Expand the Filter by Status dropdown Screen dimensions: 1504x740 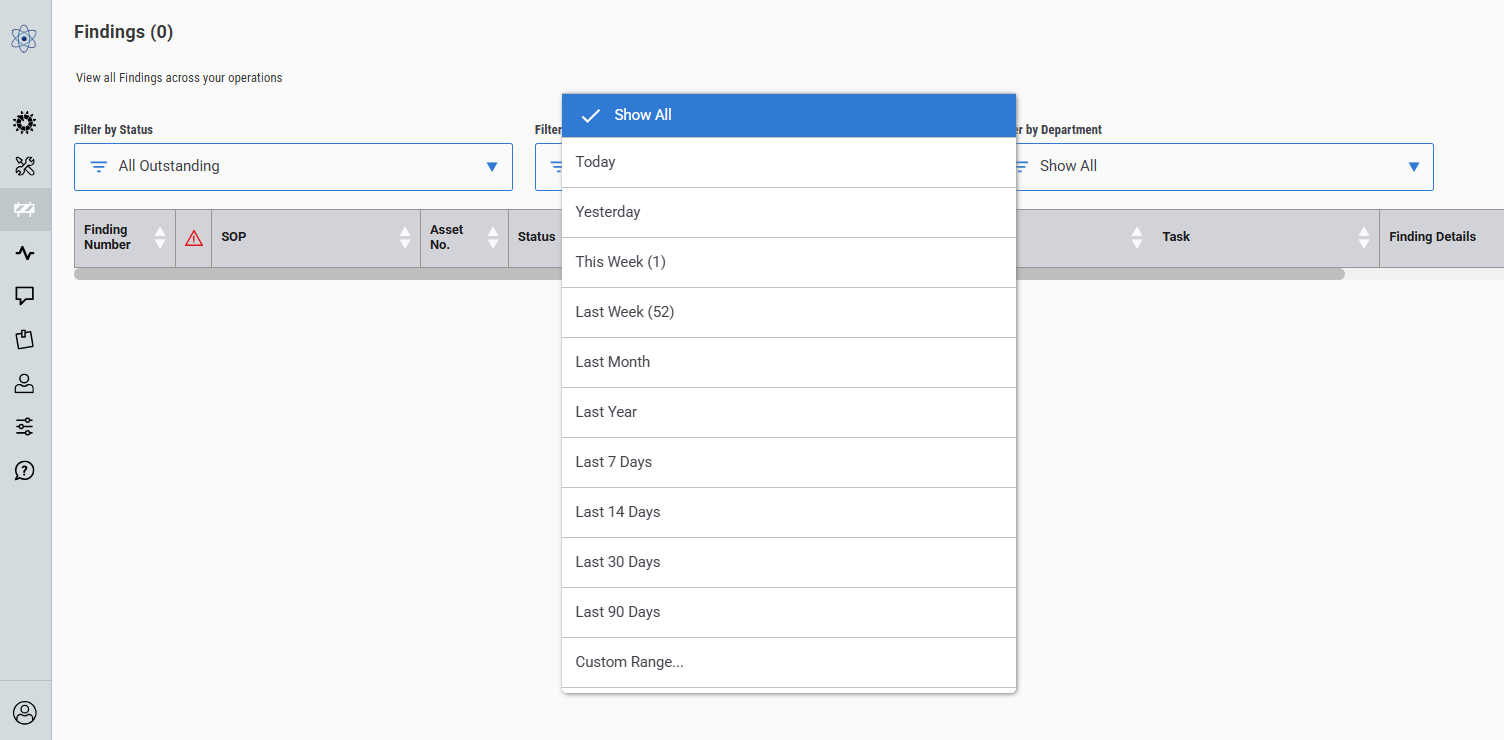coord(293,167)
